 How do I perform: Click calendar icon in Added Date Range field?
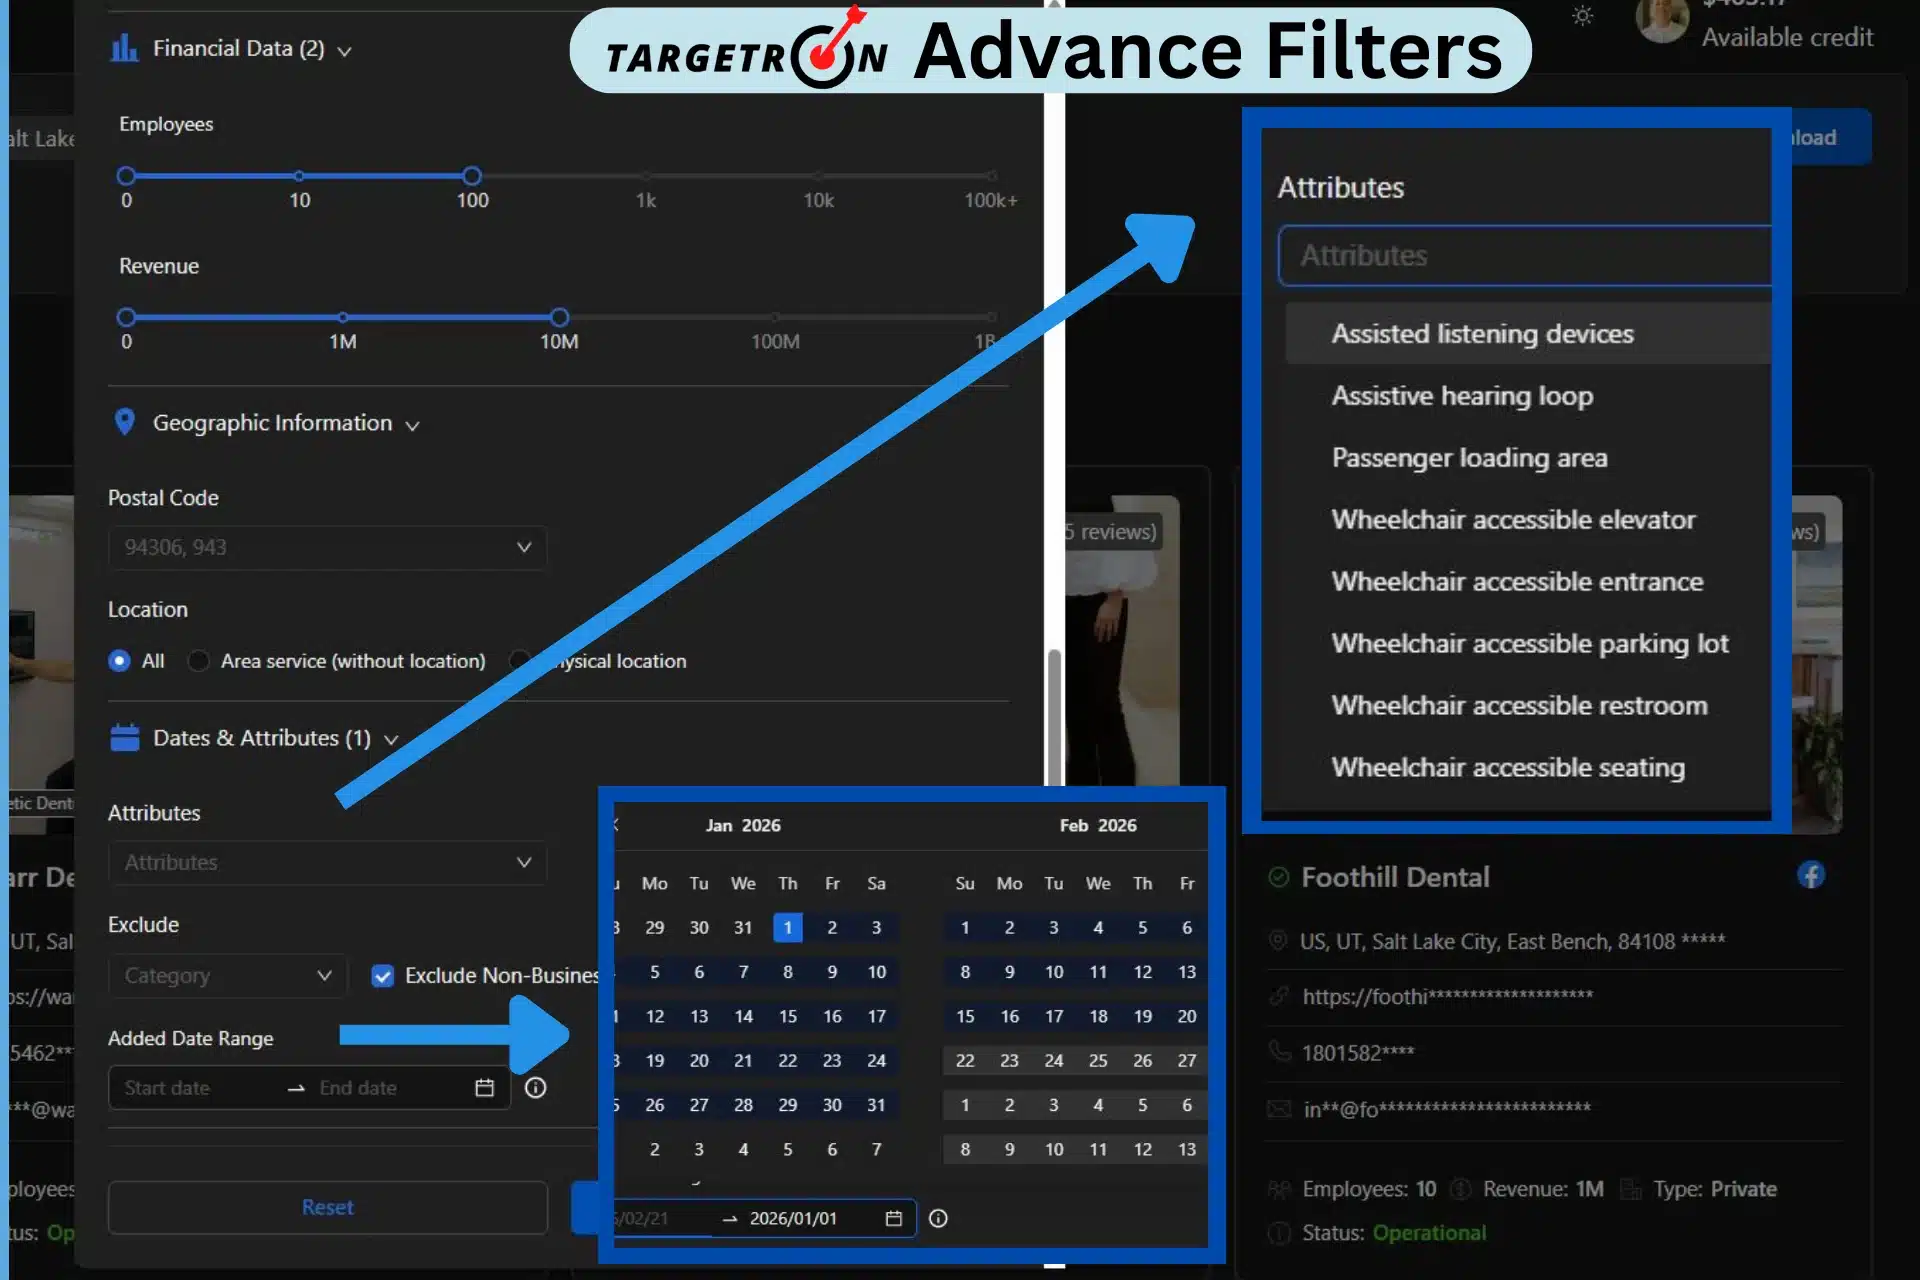pyautogui.click(x=484, y=1088)
